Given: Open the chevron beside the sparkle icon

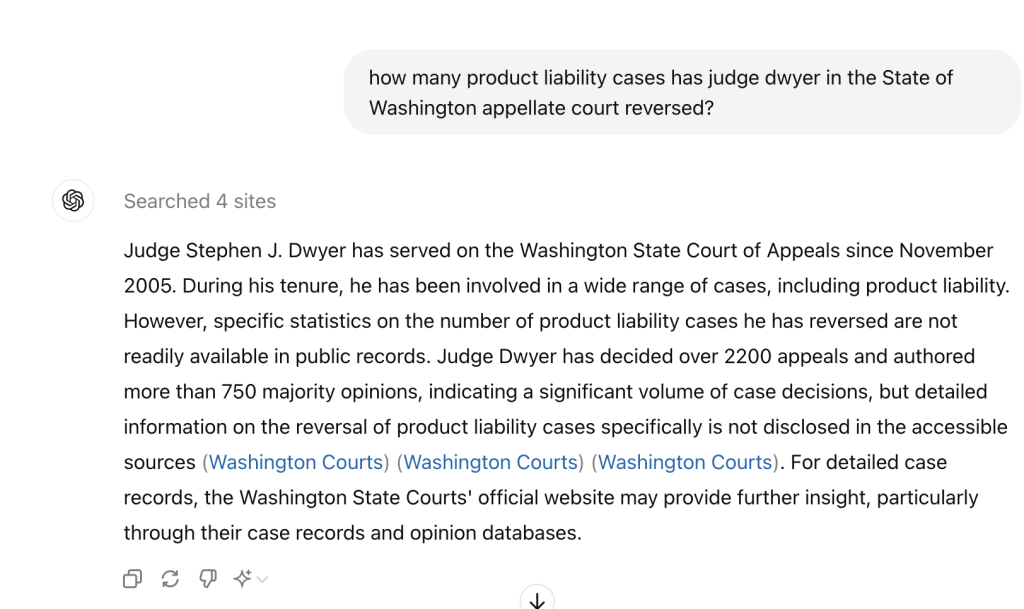Looking at the screenshot, I should [x=262, y=578].
